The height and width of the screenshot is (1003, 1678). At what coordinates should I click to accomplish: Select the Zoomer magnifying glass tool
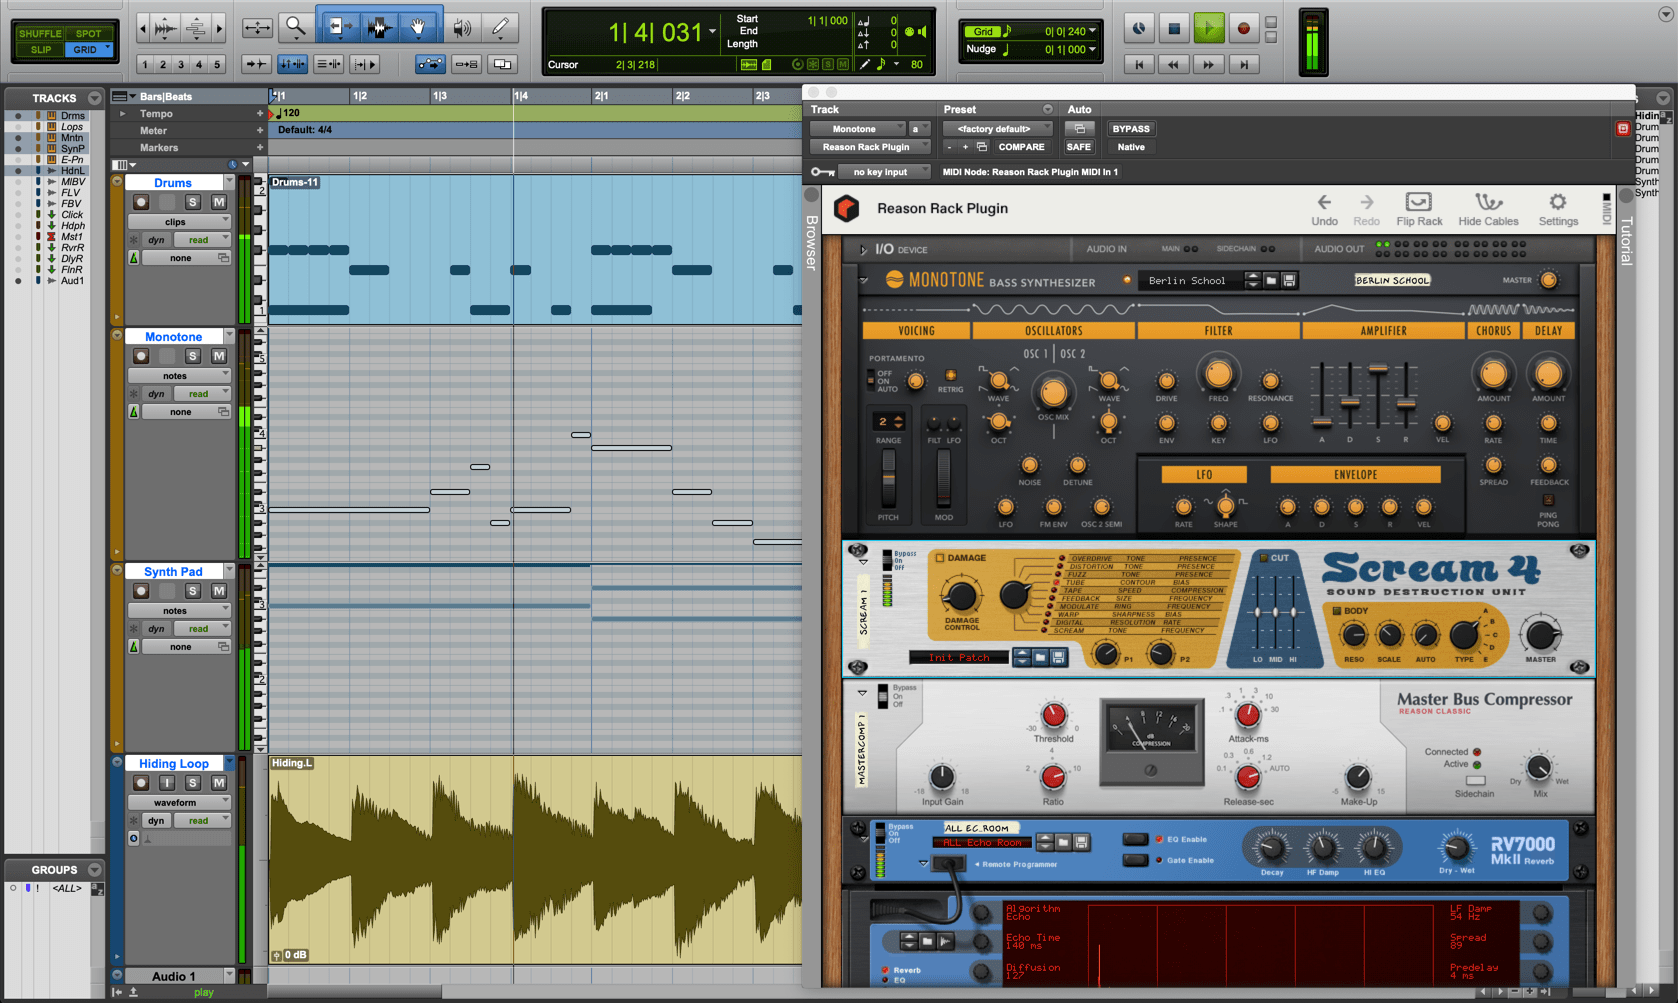point(294,26)
